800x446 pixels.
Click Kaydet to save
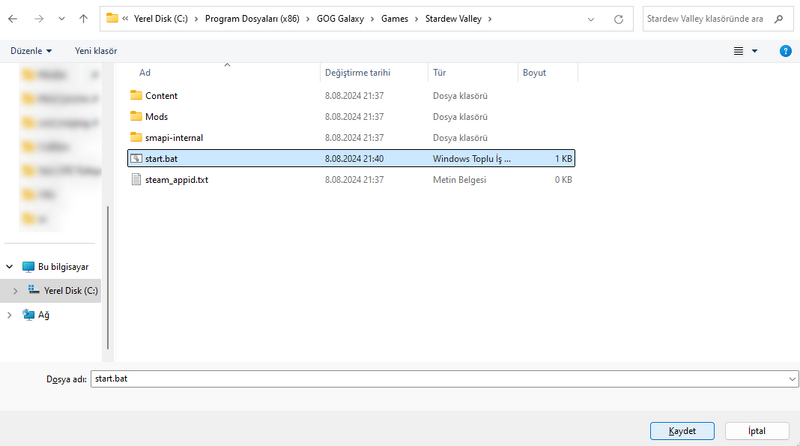point(682,431)
